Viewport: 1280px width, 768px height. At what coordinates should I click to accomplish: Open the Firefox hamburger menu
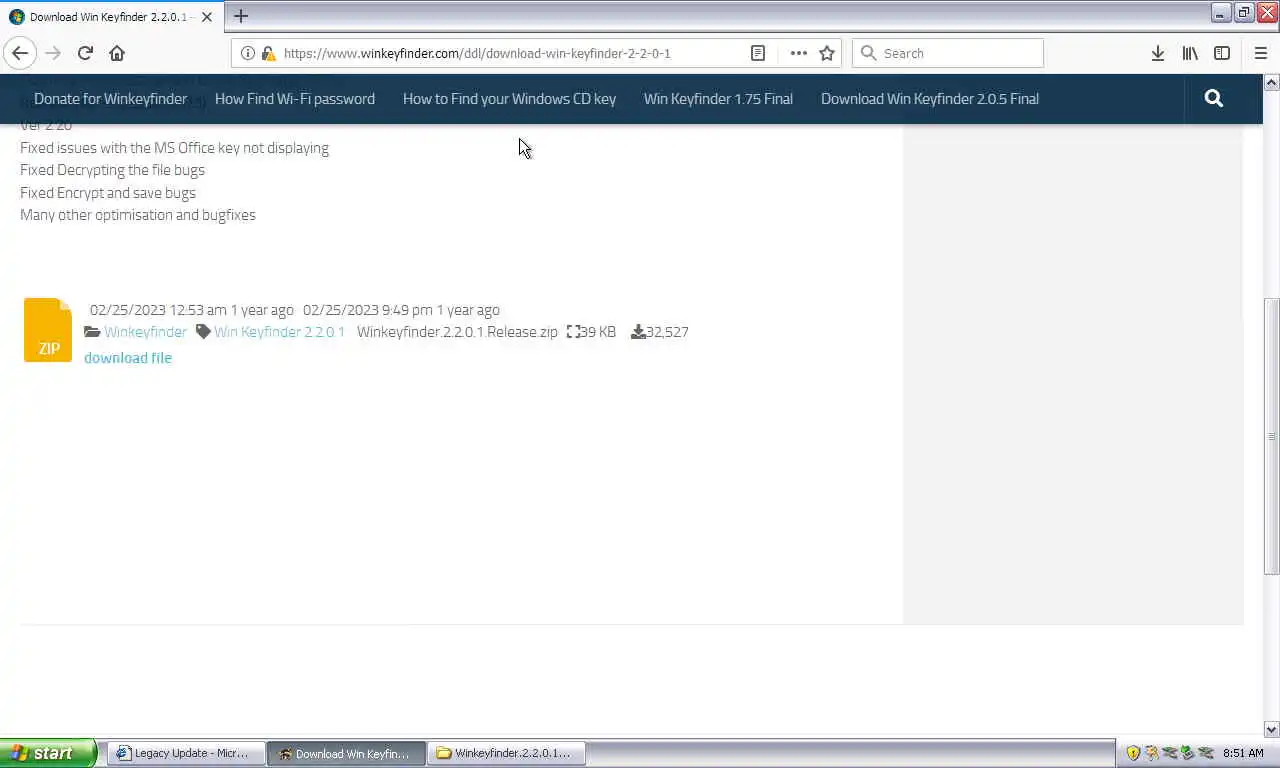[1260, 53]
